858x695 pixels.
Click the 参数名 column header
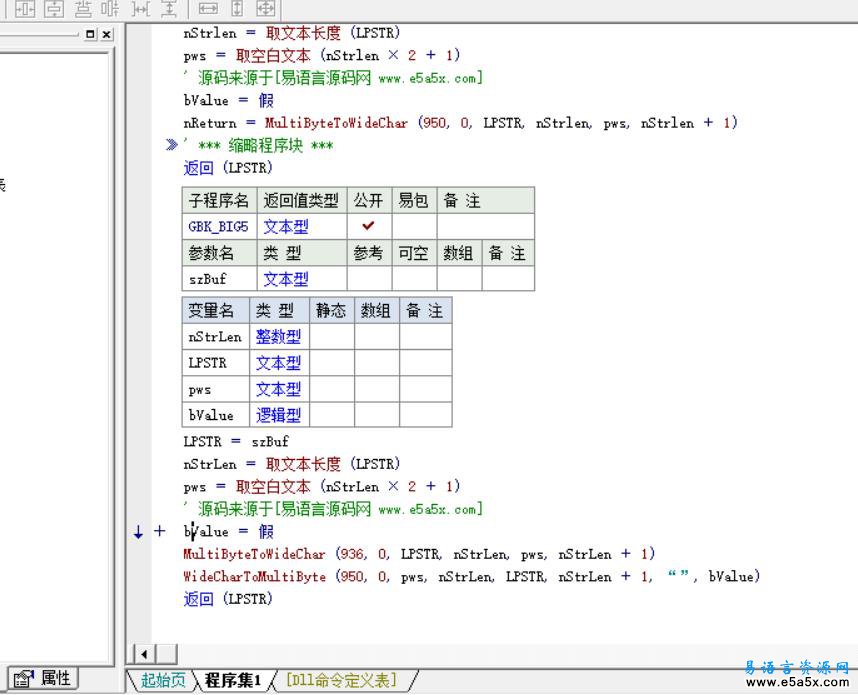(219, 252)
